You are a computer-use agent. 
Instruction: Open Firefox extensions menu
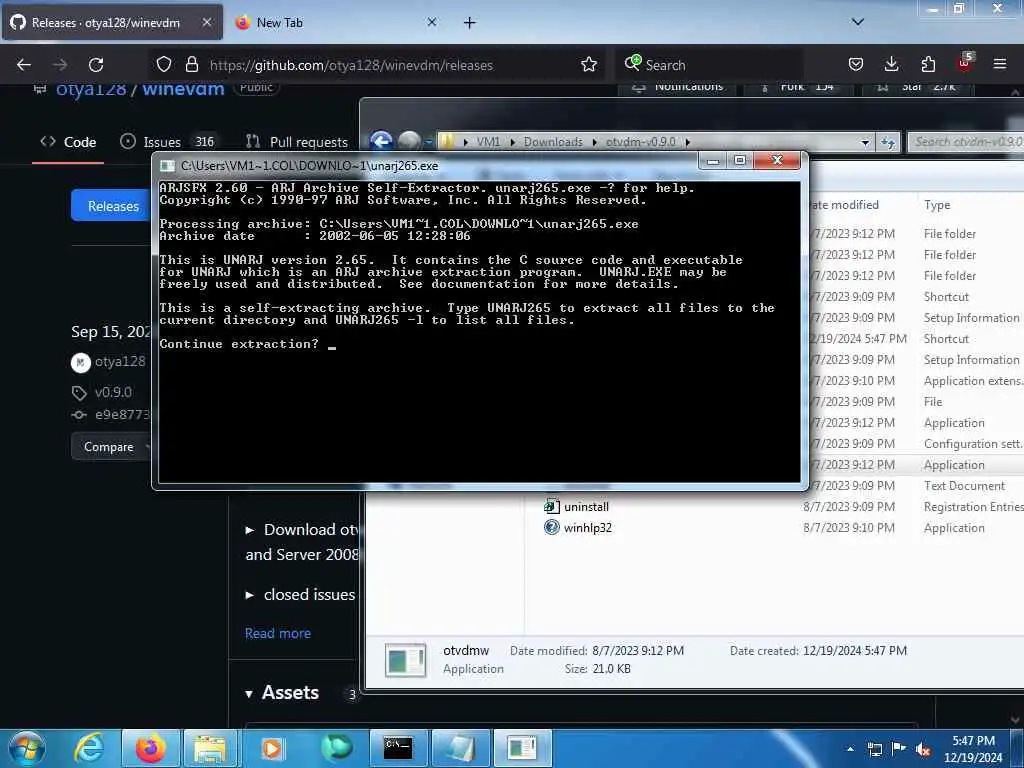click(928, 65)
